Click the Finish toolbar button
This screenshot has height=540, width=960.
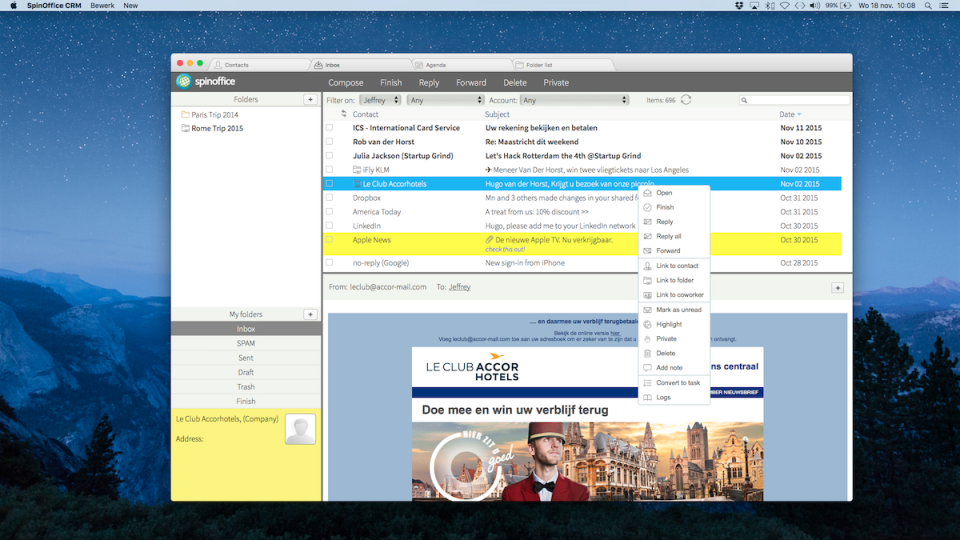(391, 83)
